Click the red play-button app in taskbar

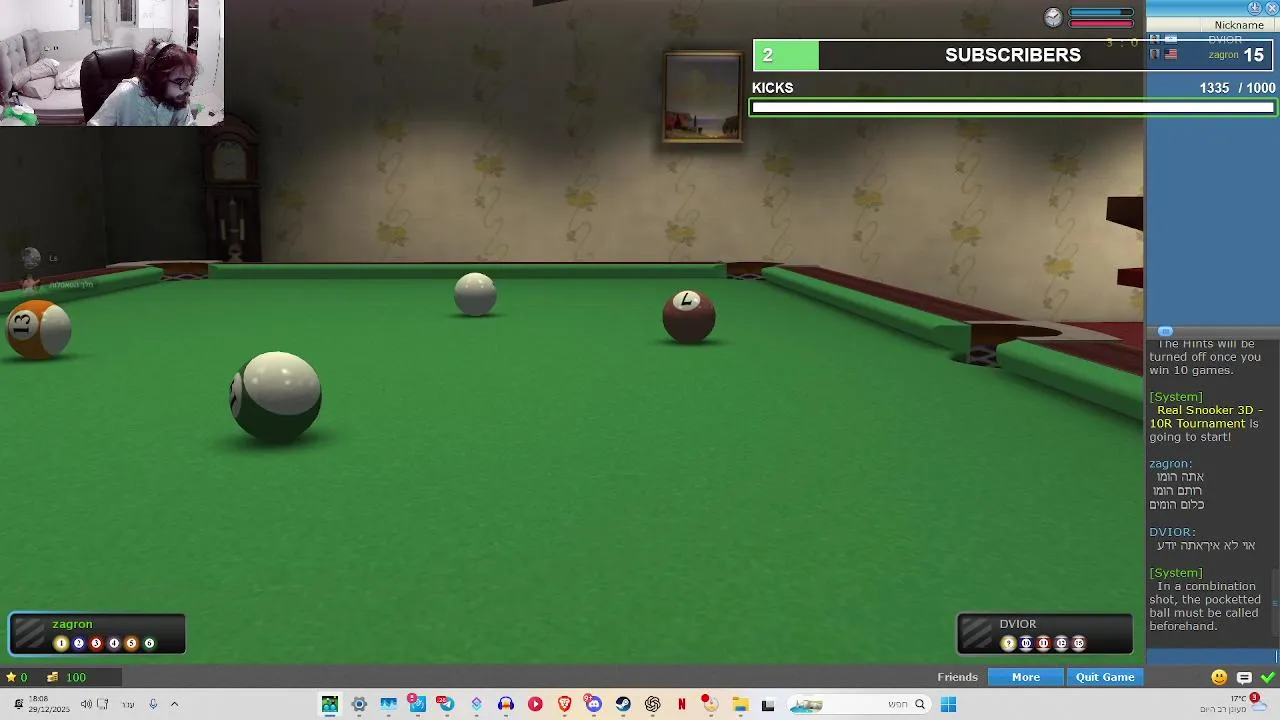(x=535, y=704)
